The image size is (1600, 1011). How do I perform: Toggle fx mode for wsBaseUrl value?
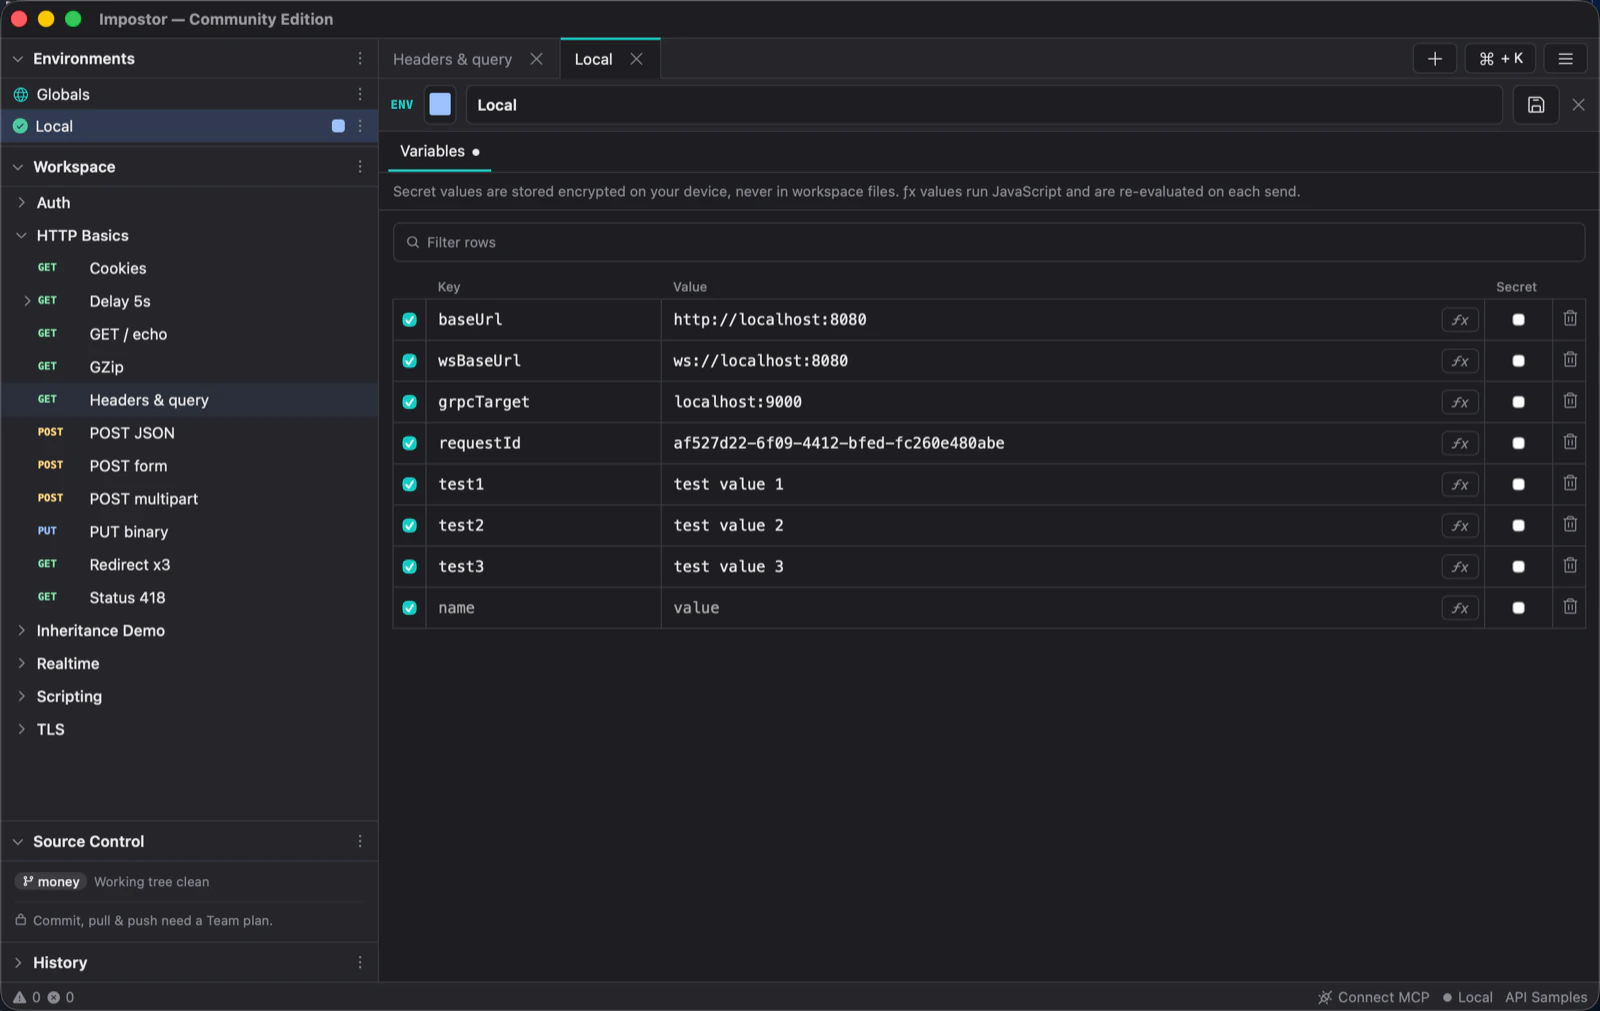point(1460,361)
